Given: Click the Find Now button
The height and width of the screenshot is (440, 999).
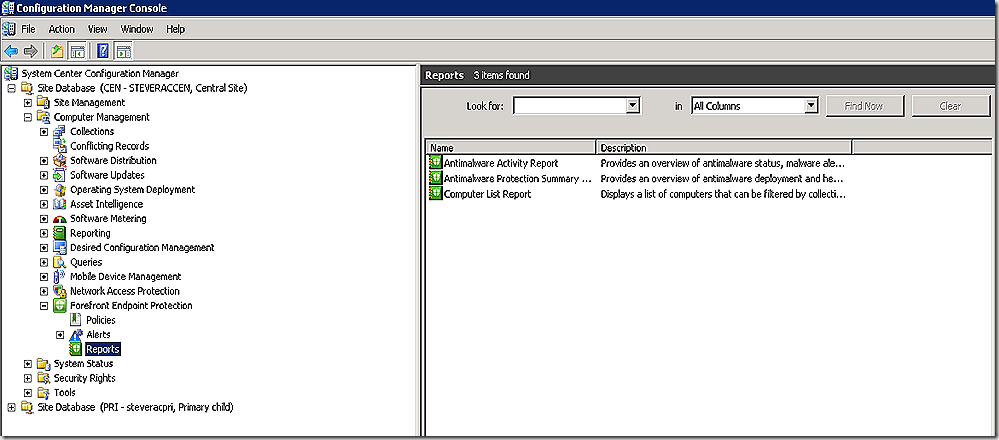Looking at the screenshot, I should tap(864, 106).
